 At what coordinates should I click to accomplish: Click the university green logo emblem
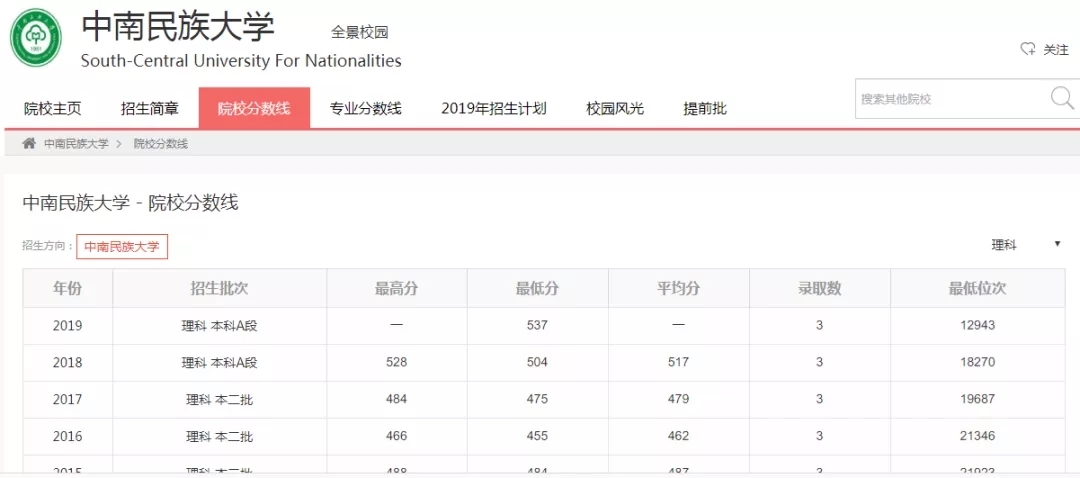tap(36, 38)
